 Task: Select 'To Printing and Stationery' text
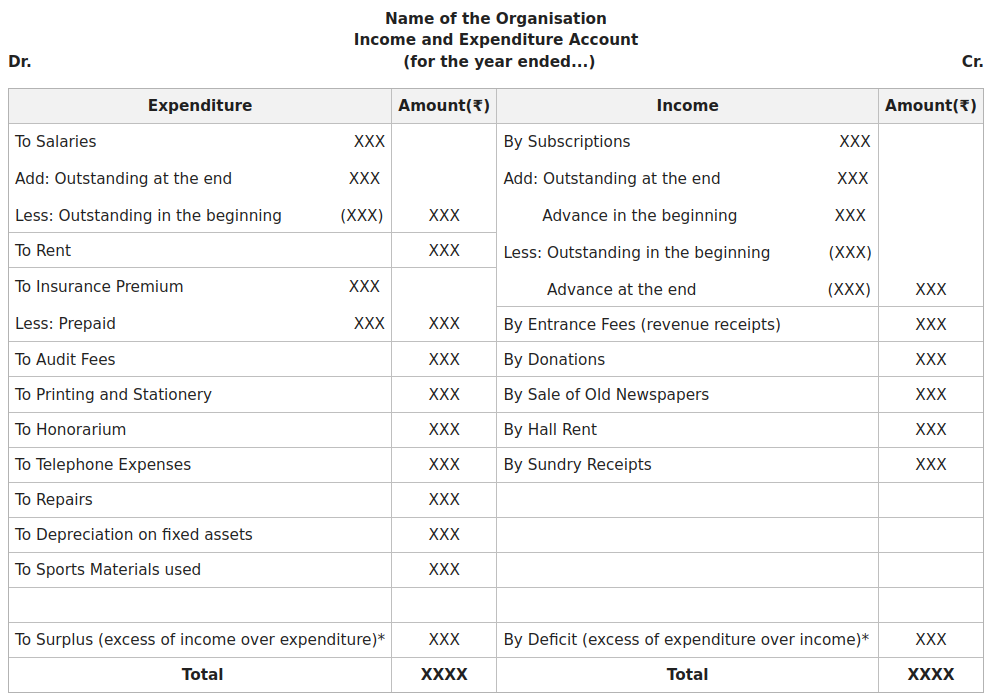click(x=113, y=395)
